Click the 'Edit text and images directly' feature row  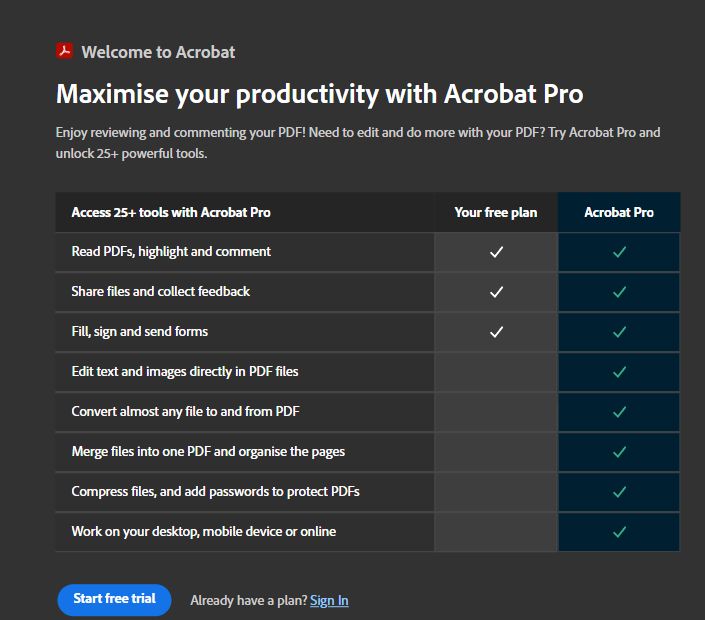tap(185, 372)
